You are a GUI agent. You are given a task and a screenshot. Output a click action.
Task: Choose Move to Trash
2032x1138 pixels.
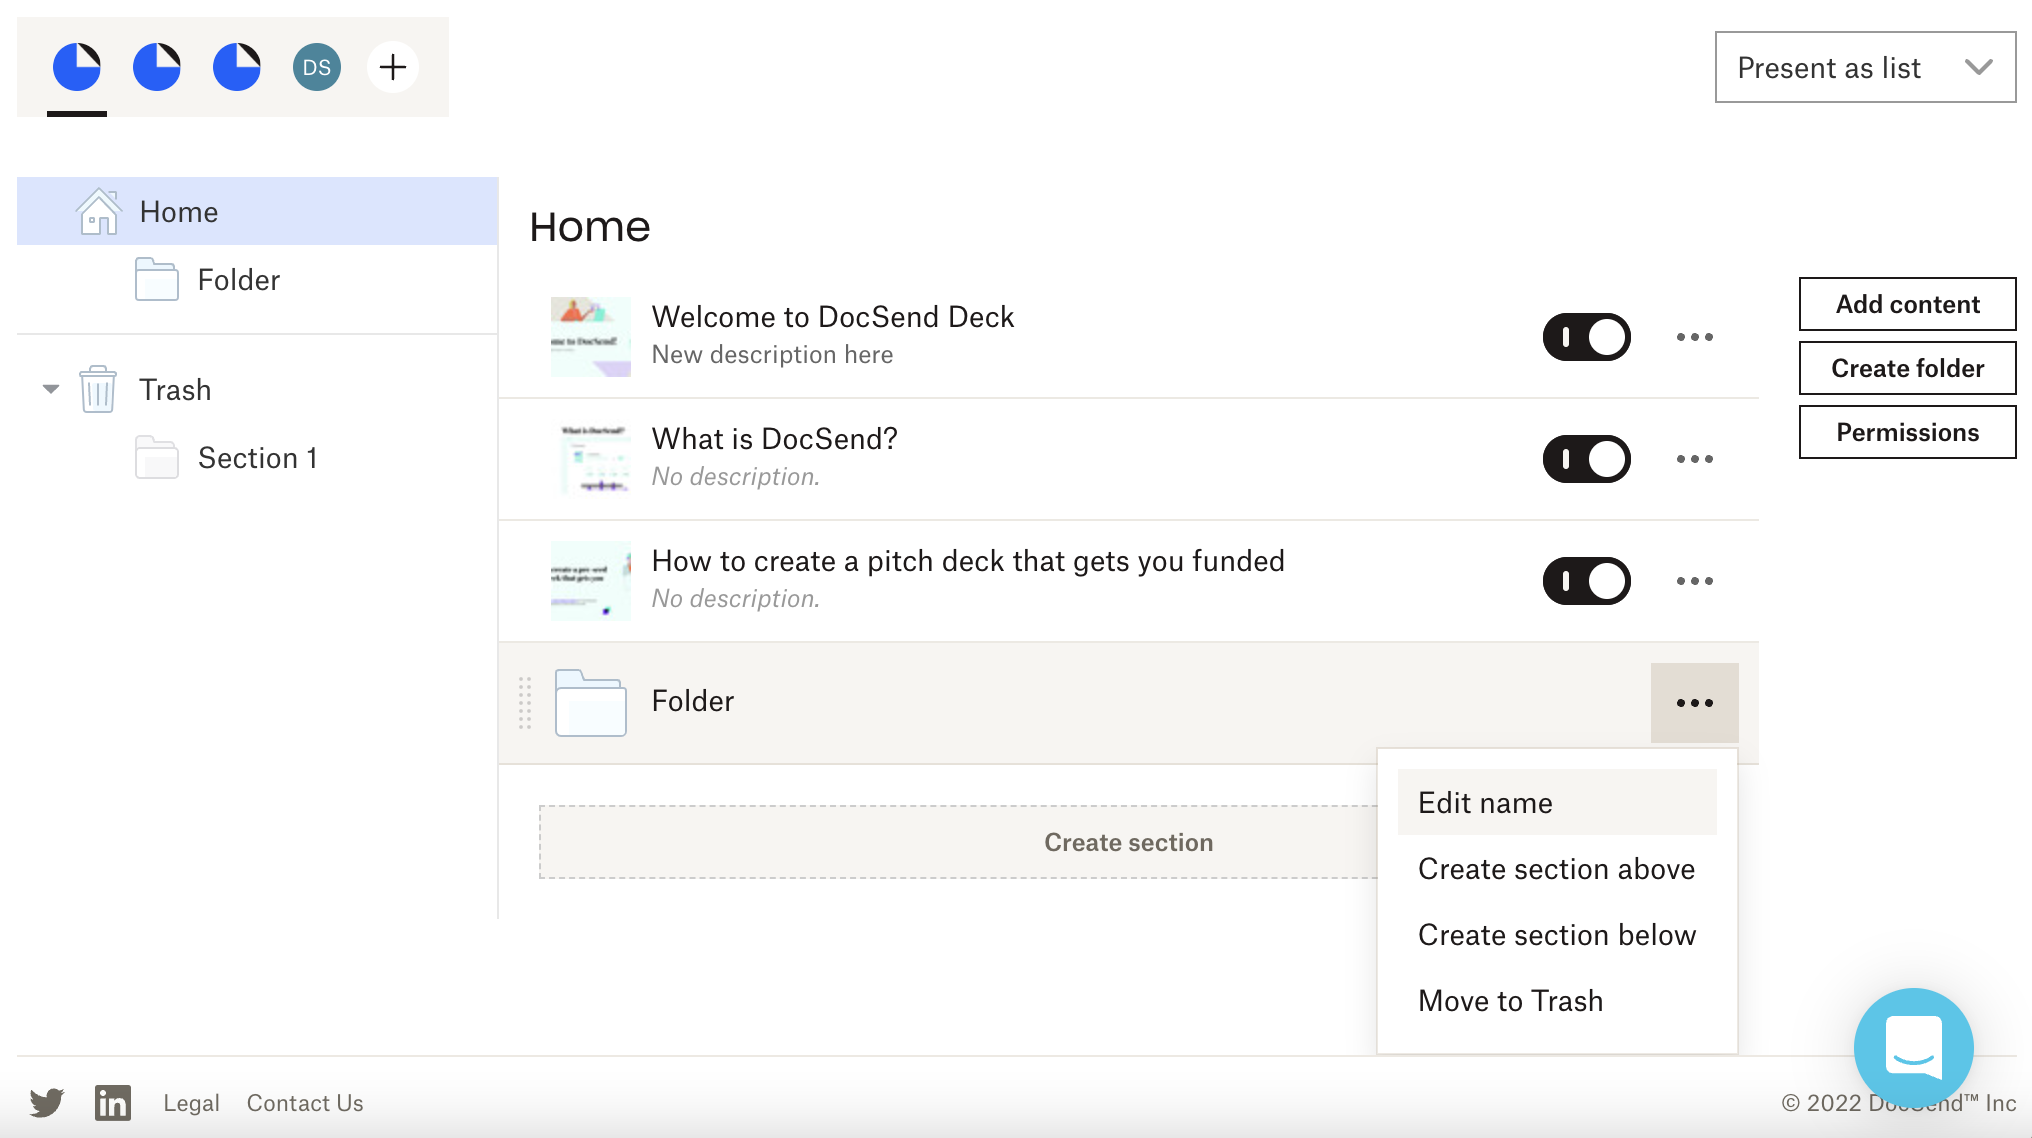click(1557, 1001)
